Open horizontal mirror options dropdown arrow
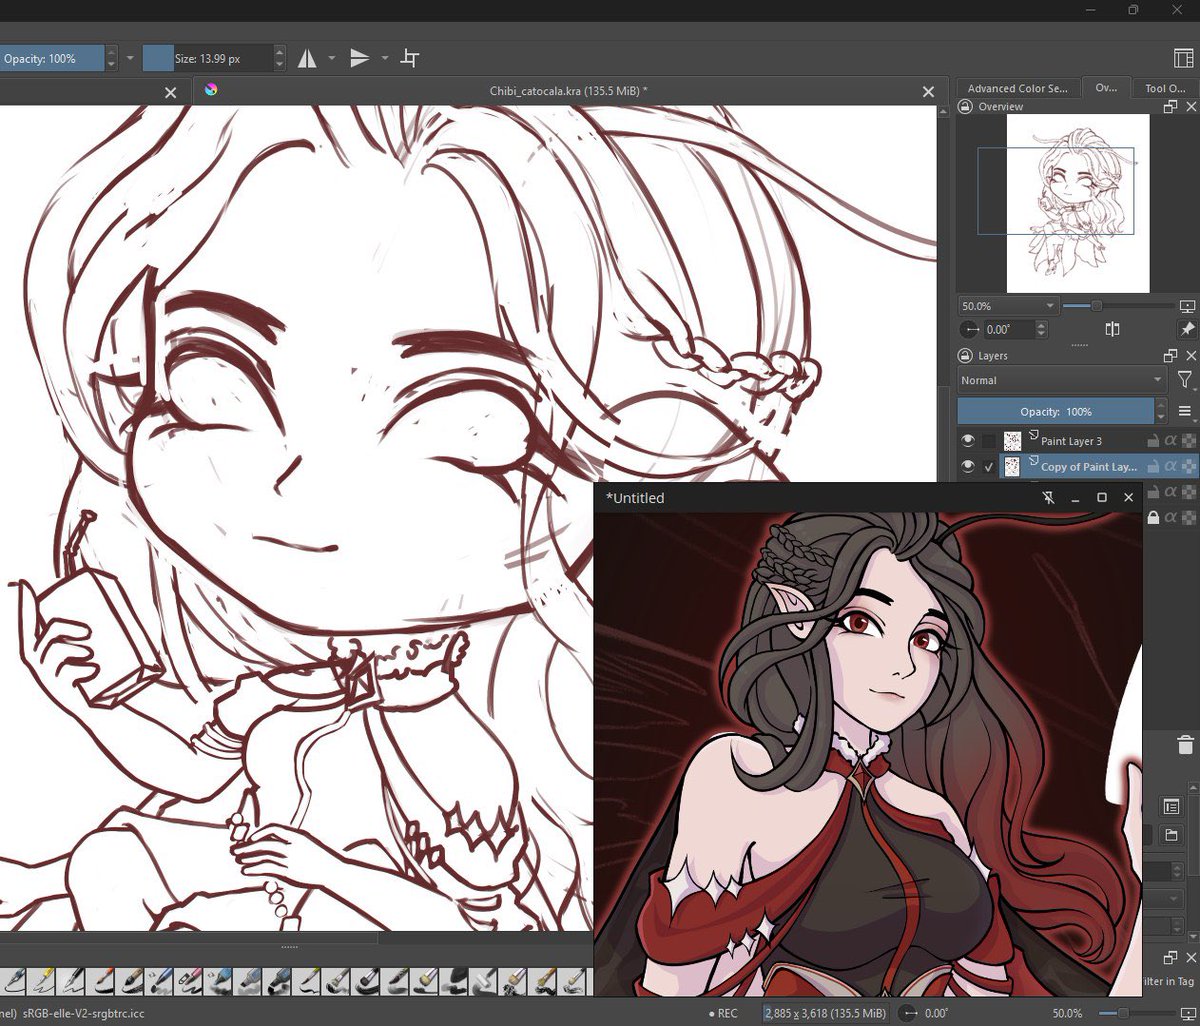Viewport: 1200px width, 1026px height. tap(332, 58)
